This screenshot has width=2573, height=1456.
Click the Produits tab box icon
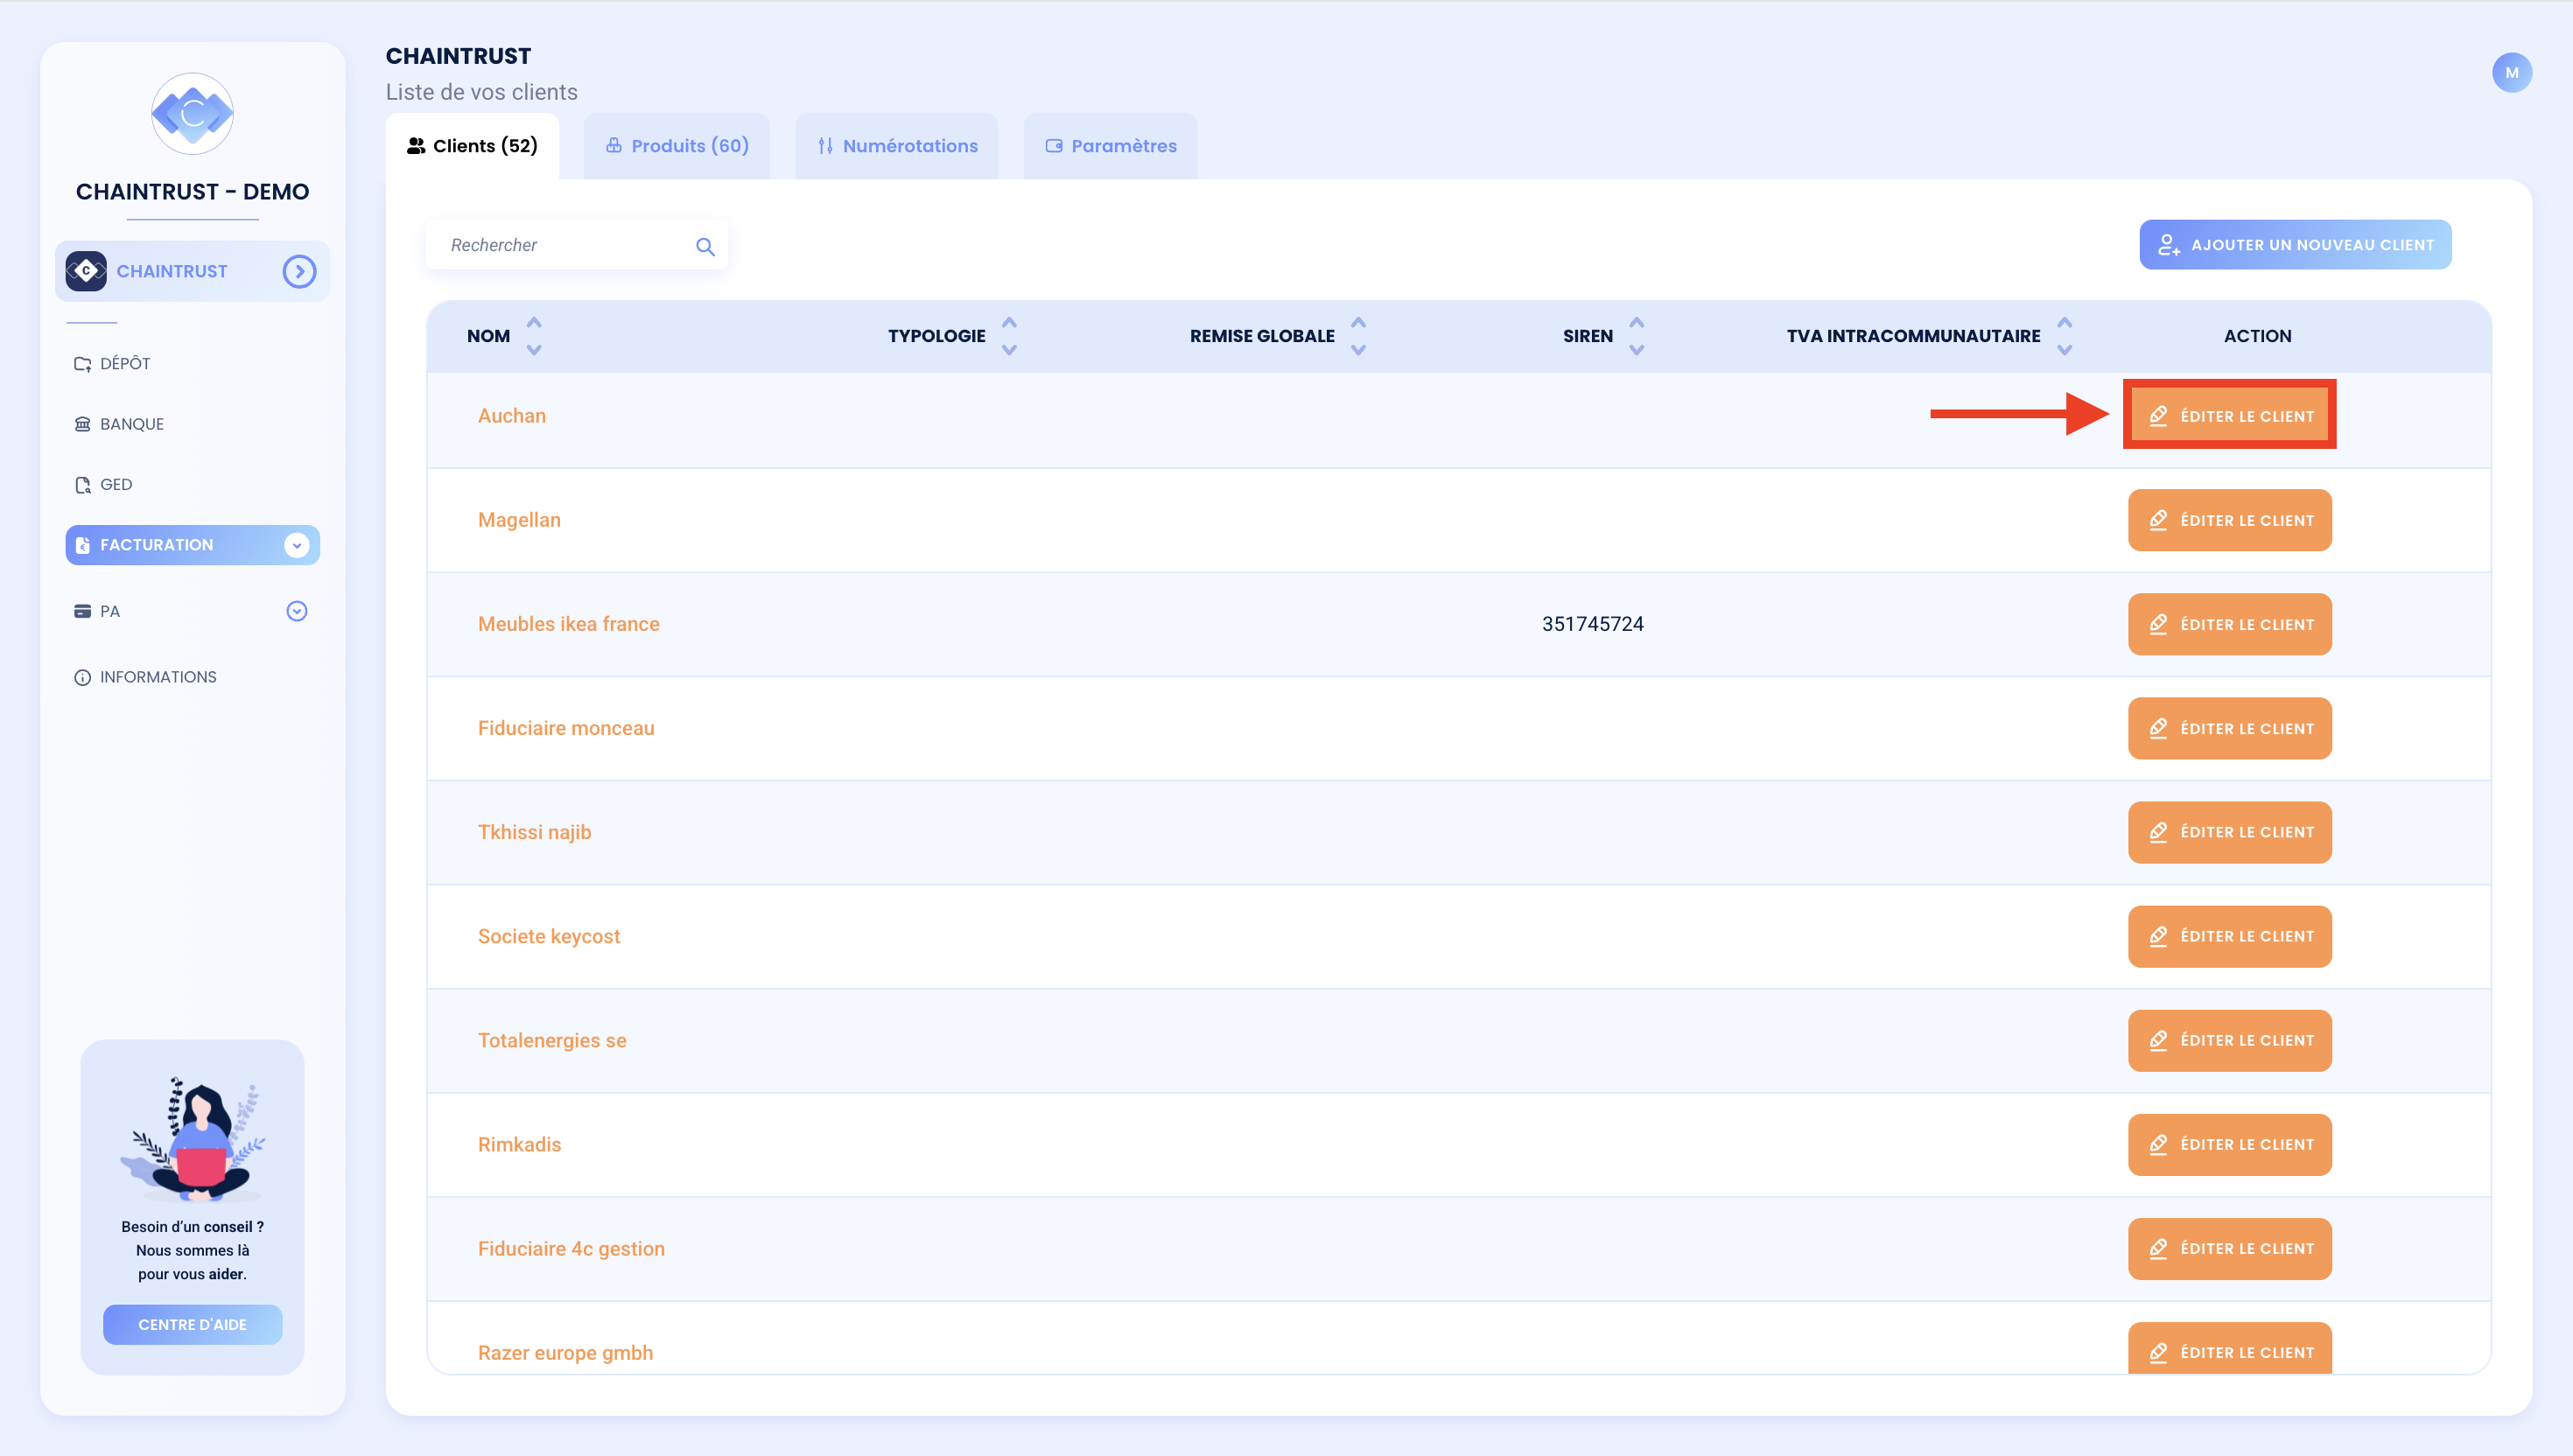(x=614, y=146)
